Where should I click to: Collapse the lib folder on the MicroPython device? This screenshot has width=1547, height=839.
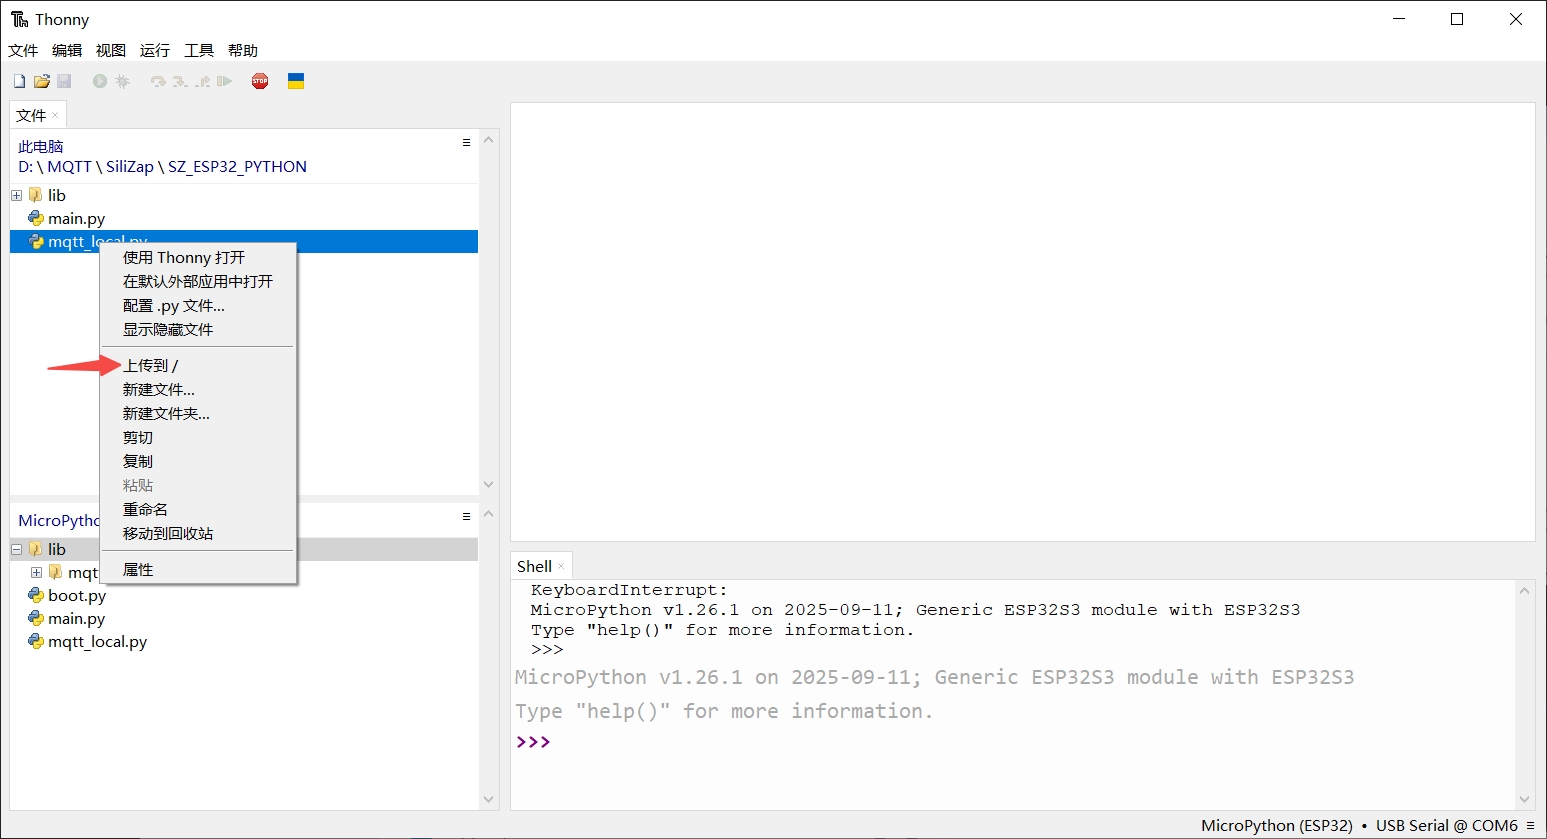point(16,549)
